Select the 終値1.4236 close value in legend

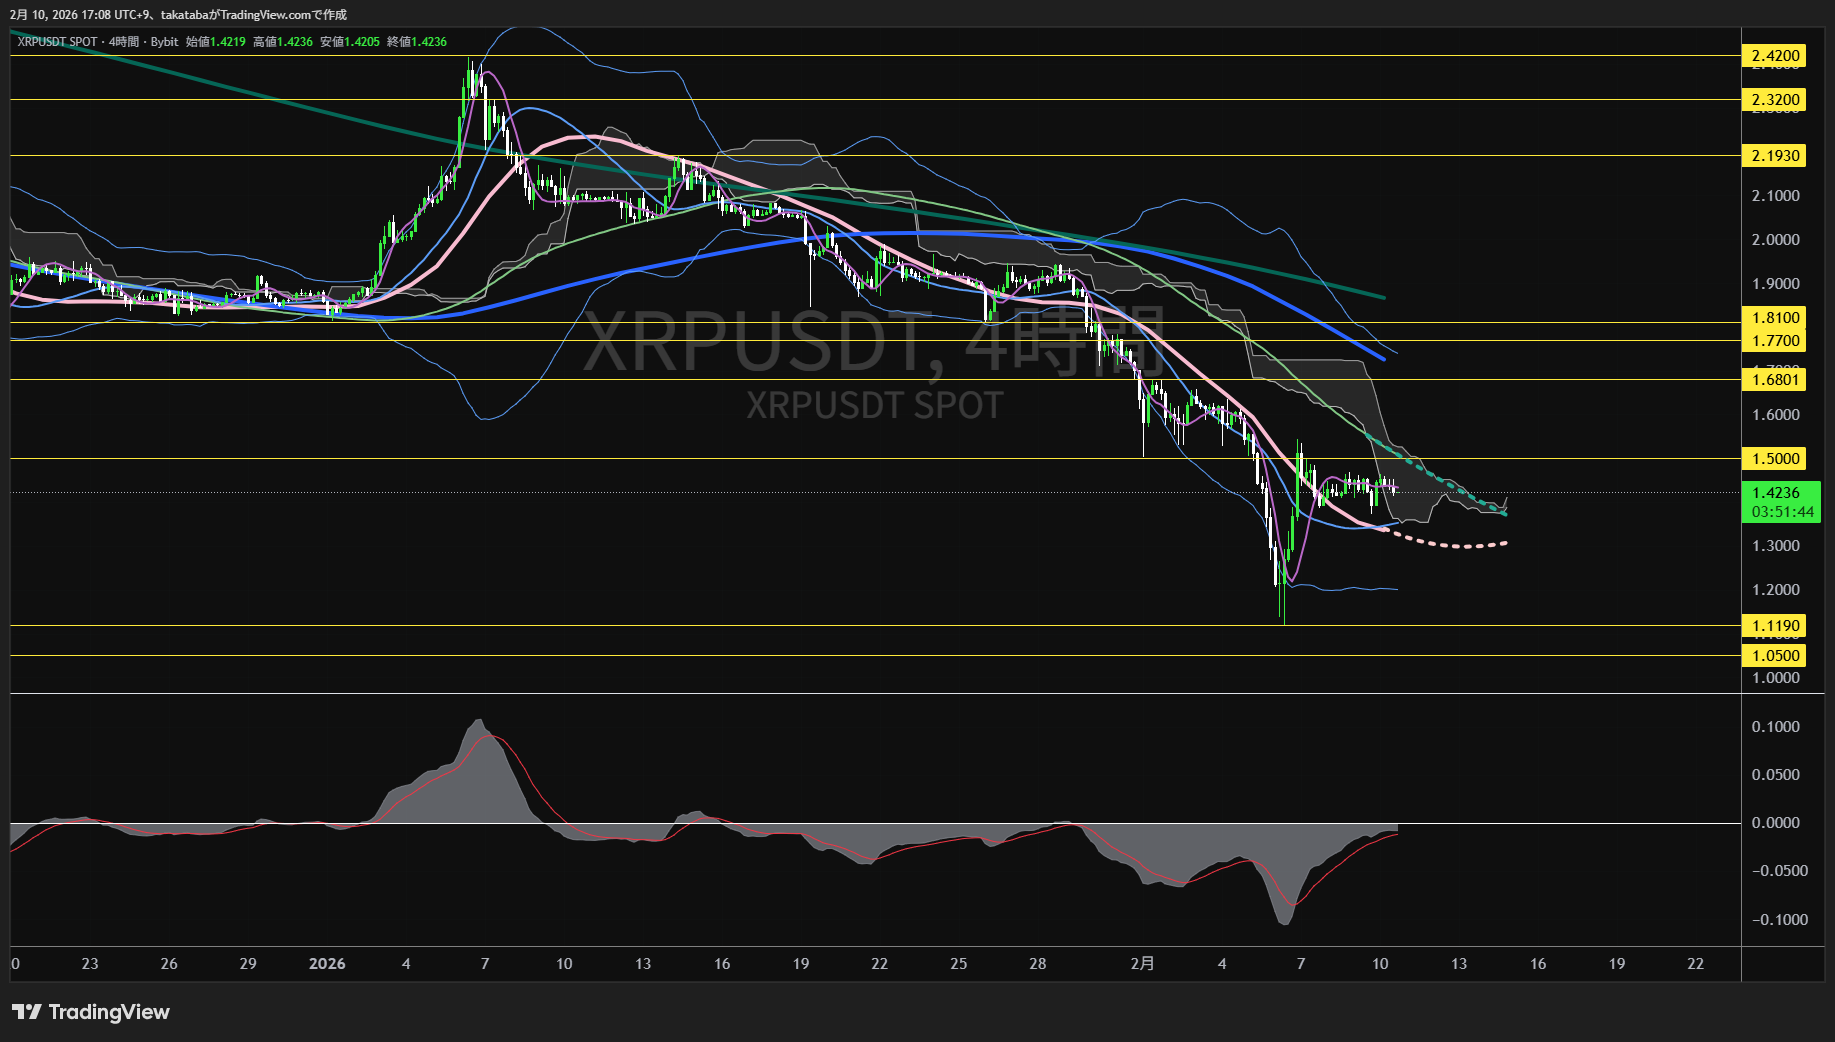(x=417, y=42)
